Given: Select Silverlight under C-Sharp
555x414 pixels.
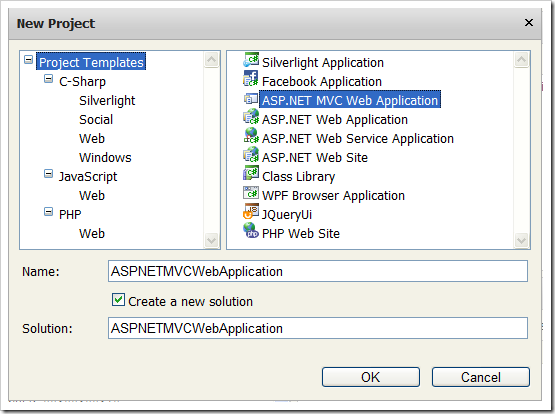Looking at the screenshot, I should click(x=107, y=100).
